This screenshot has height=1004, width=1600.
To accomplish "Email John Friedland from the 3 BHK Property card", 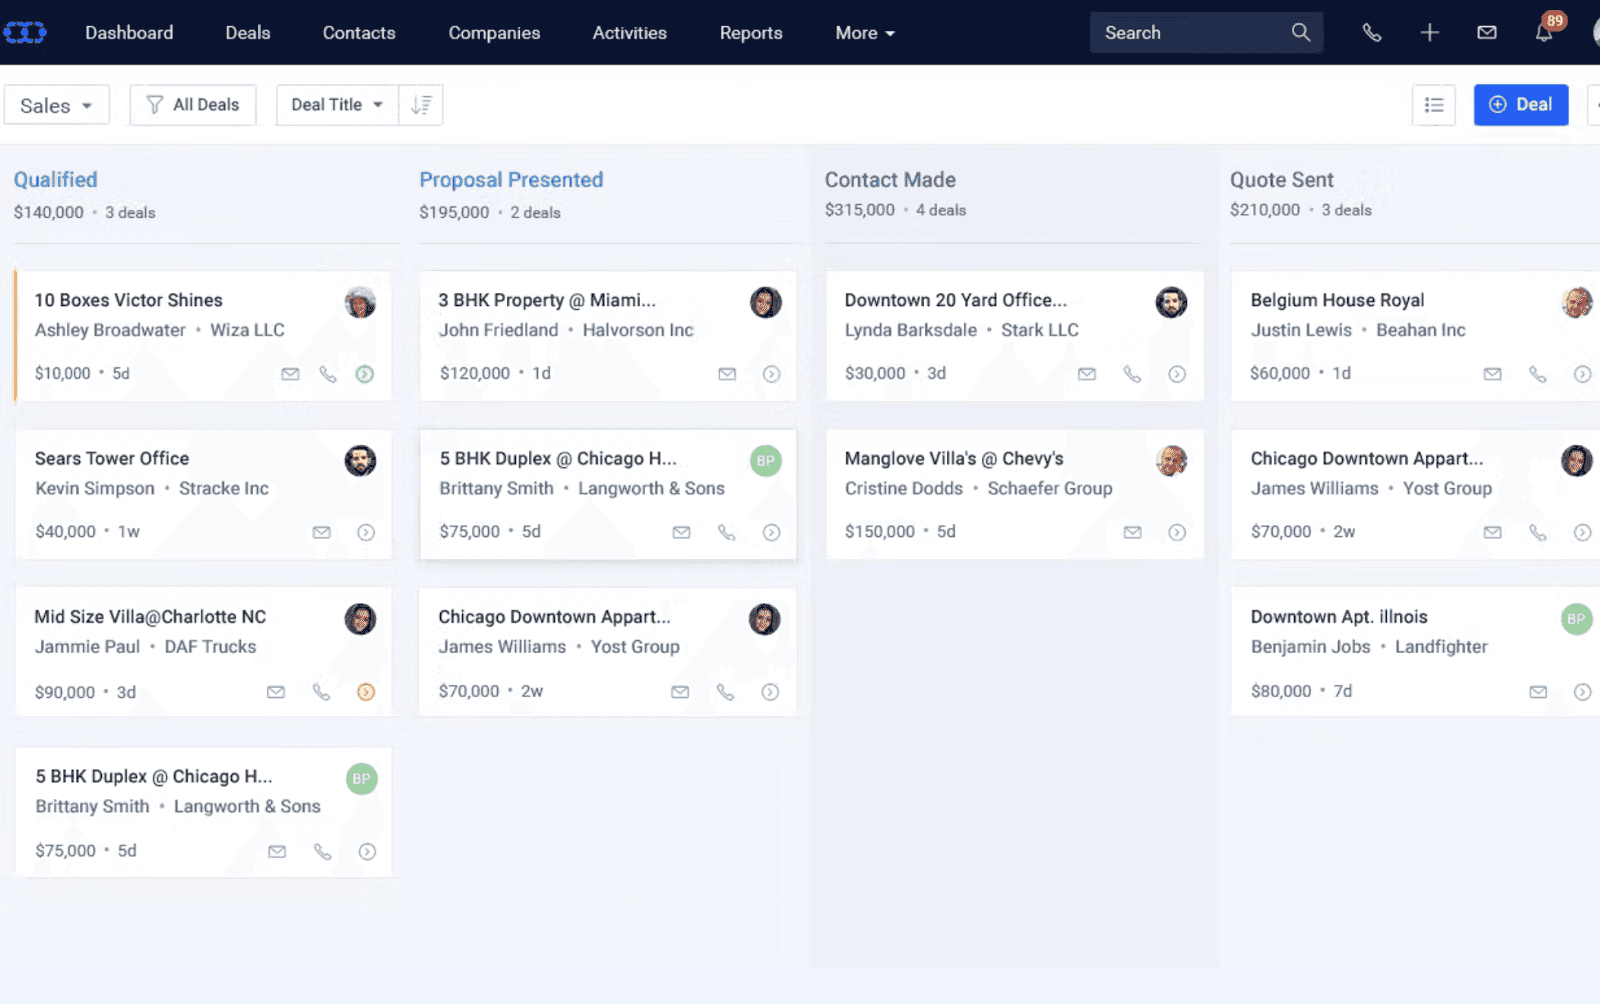I will (726, 373).
